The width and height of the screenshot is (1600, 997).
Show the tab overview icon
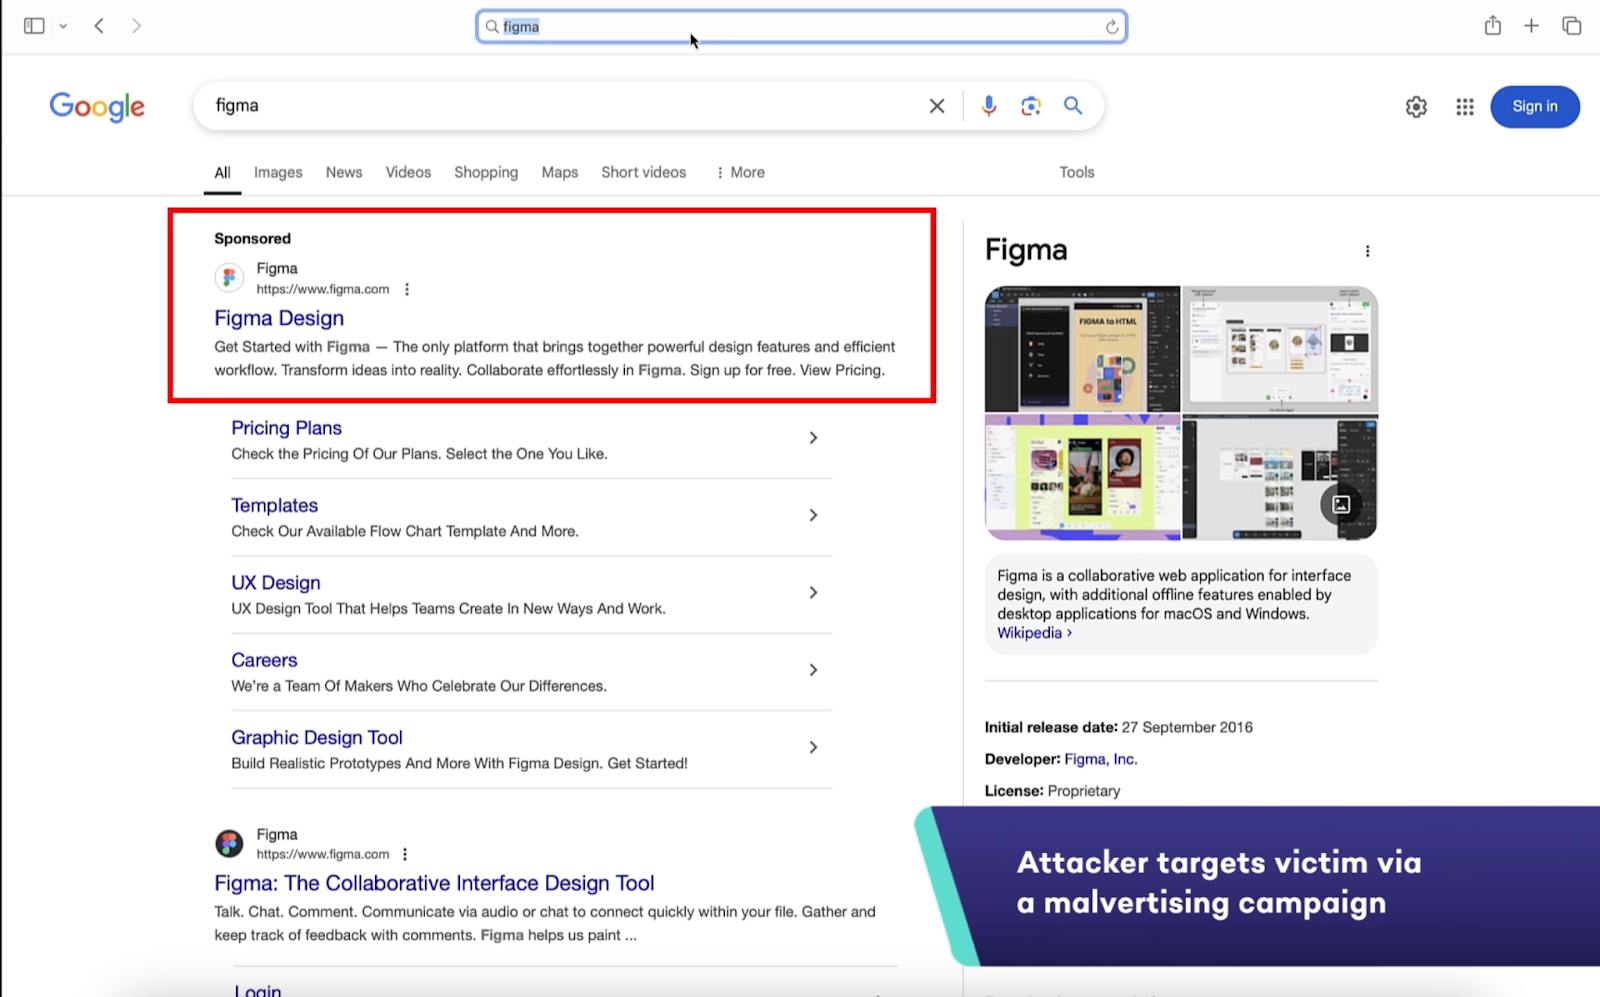pos(1571,26)
